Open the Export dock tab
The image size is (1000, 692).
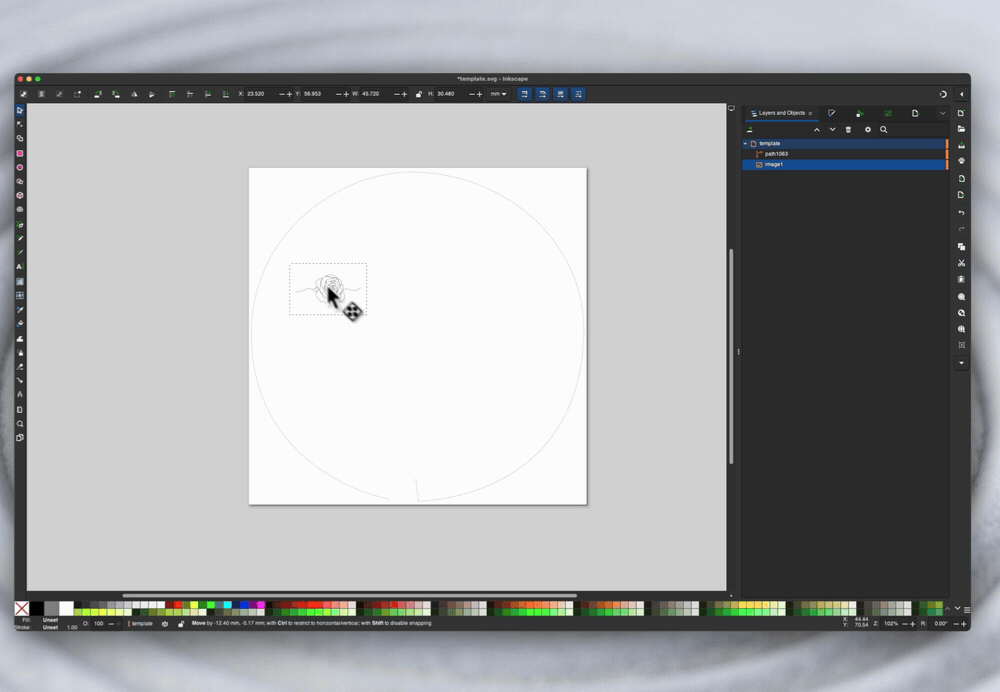[915, 113]
